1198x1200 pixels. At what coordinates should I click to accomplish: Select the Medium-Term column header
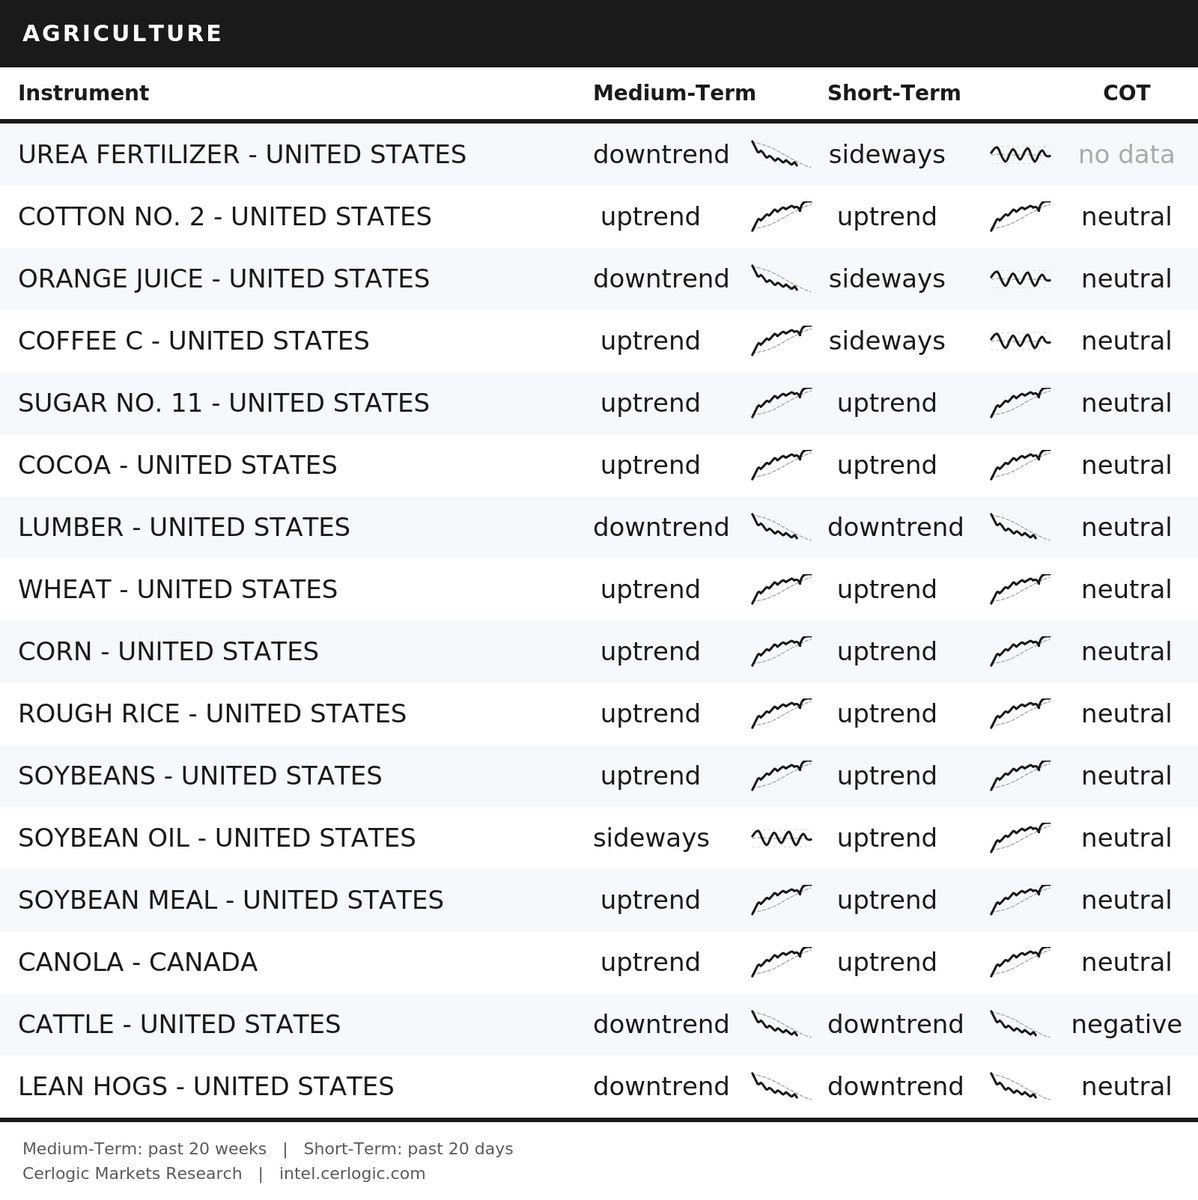pyautogui.click(x=674, y=93)
